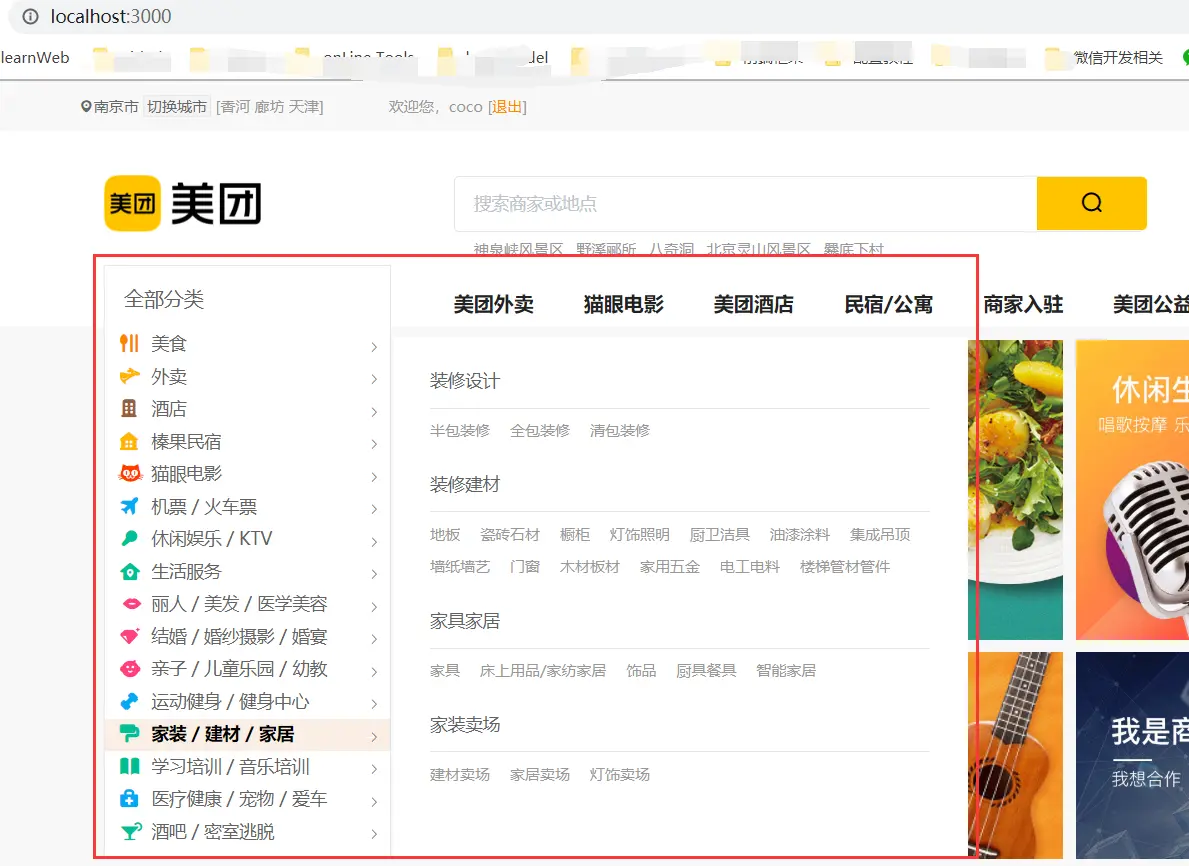Click the cocktail glass icon for 酒吧
The height and width of the screenshot is (866, 1189).
click(x=130, y=832)
